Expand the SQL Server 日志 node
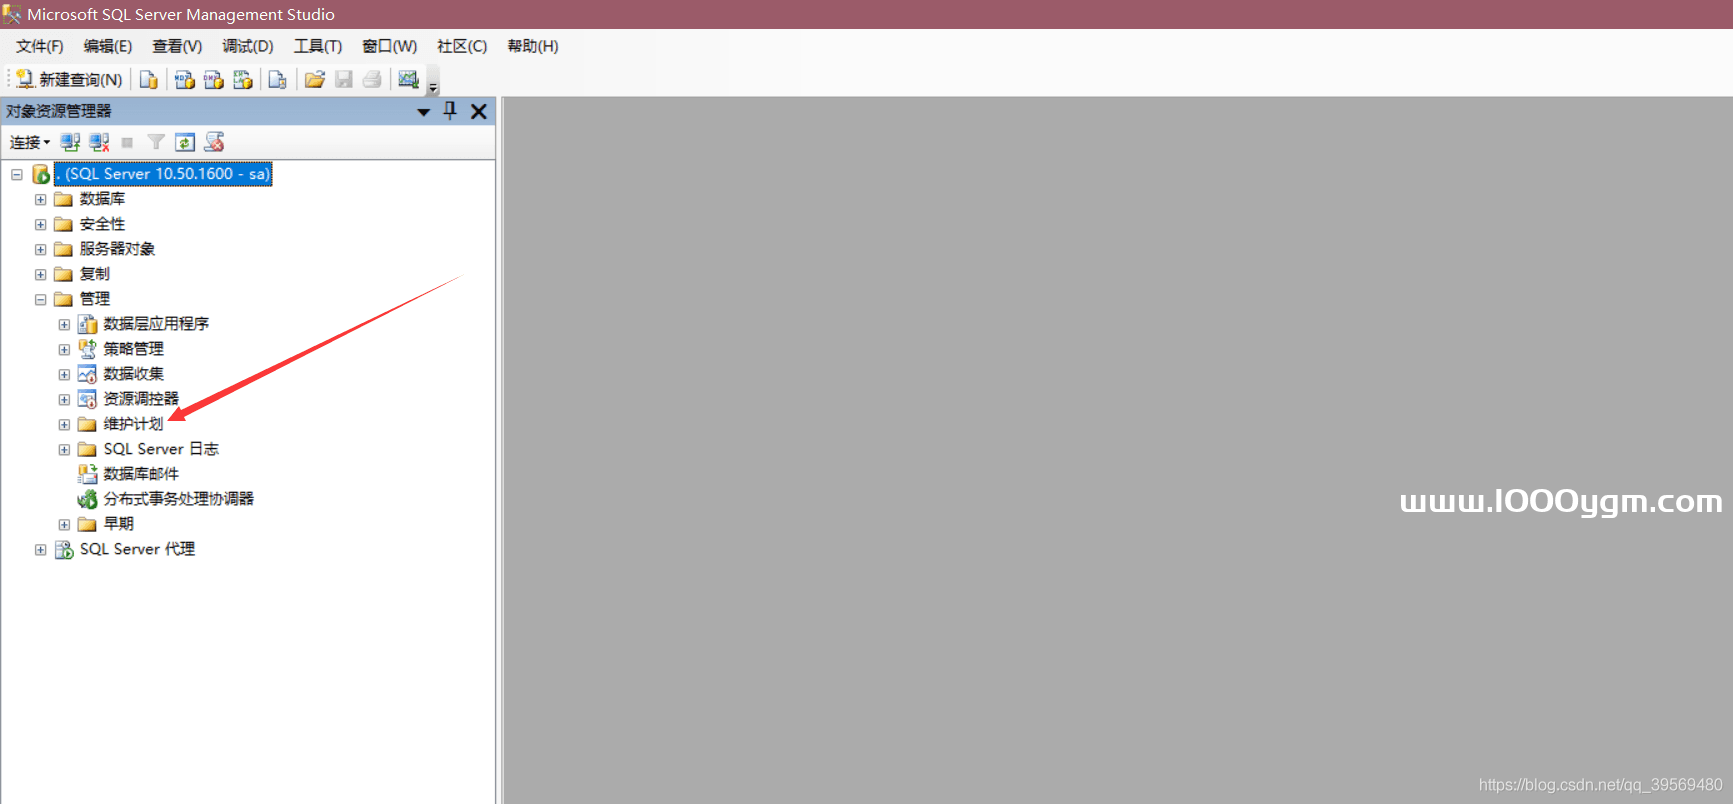This screenshot has width=1733, height=804. [64, 449]
